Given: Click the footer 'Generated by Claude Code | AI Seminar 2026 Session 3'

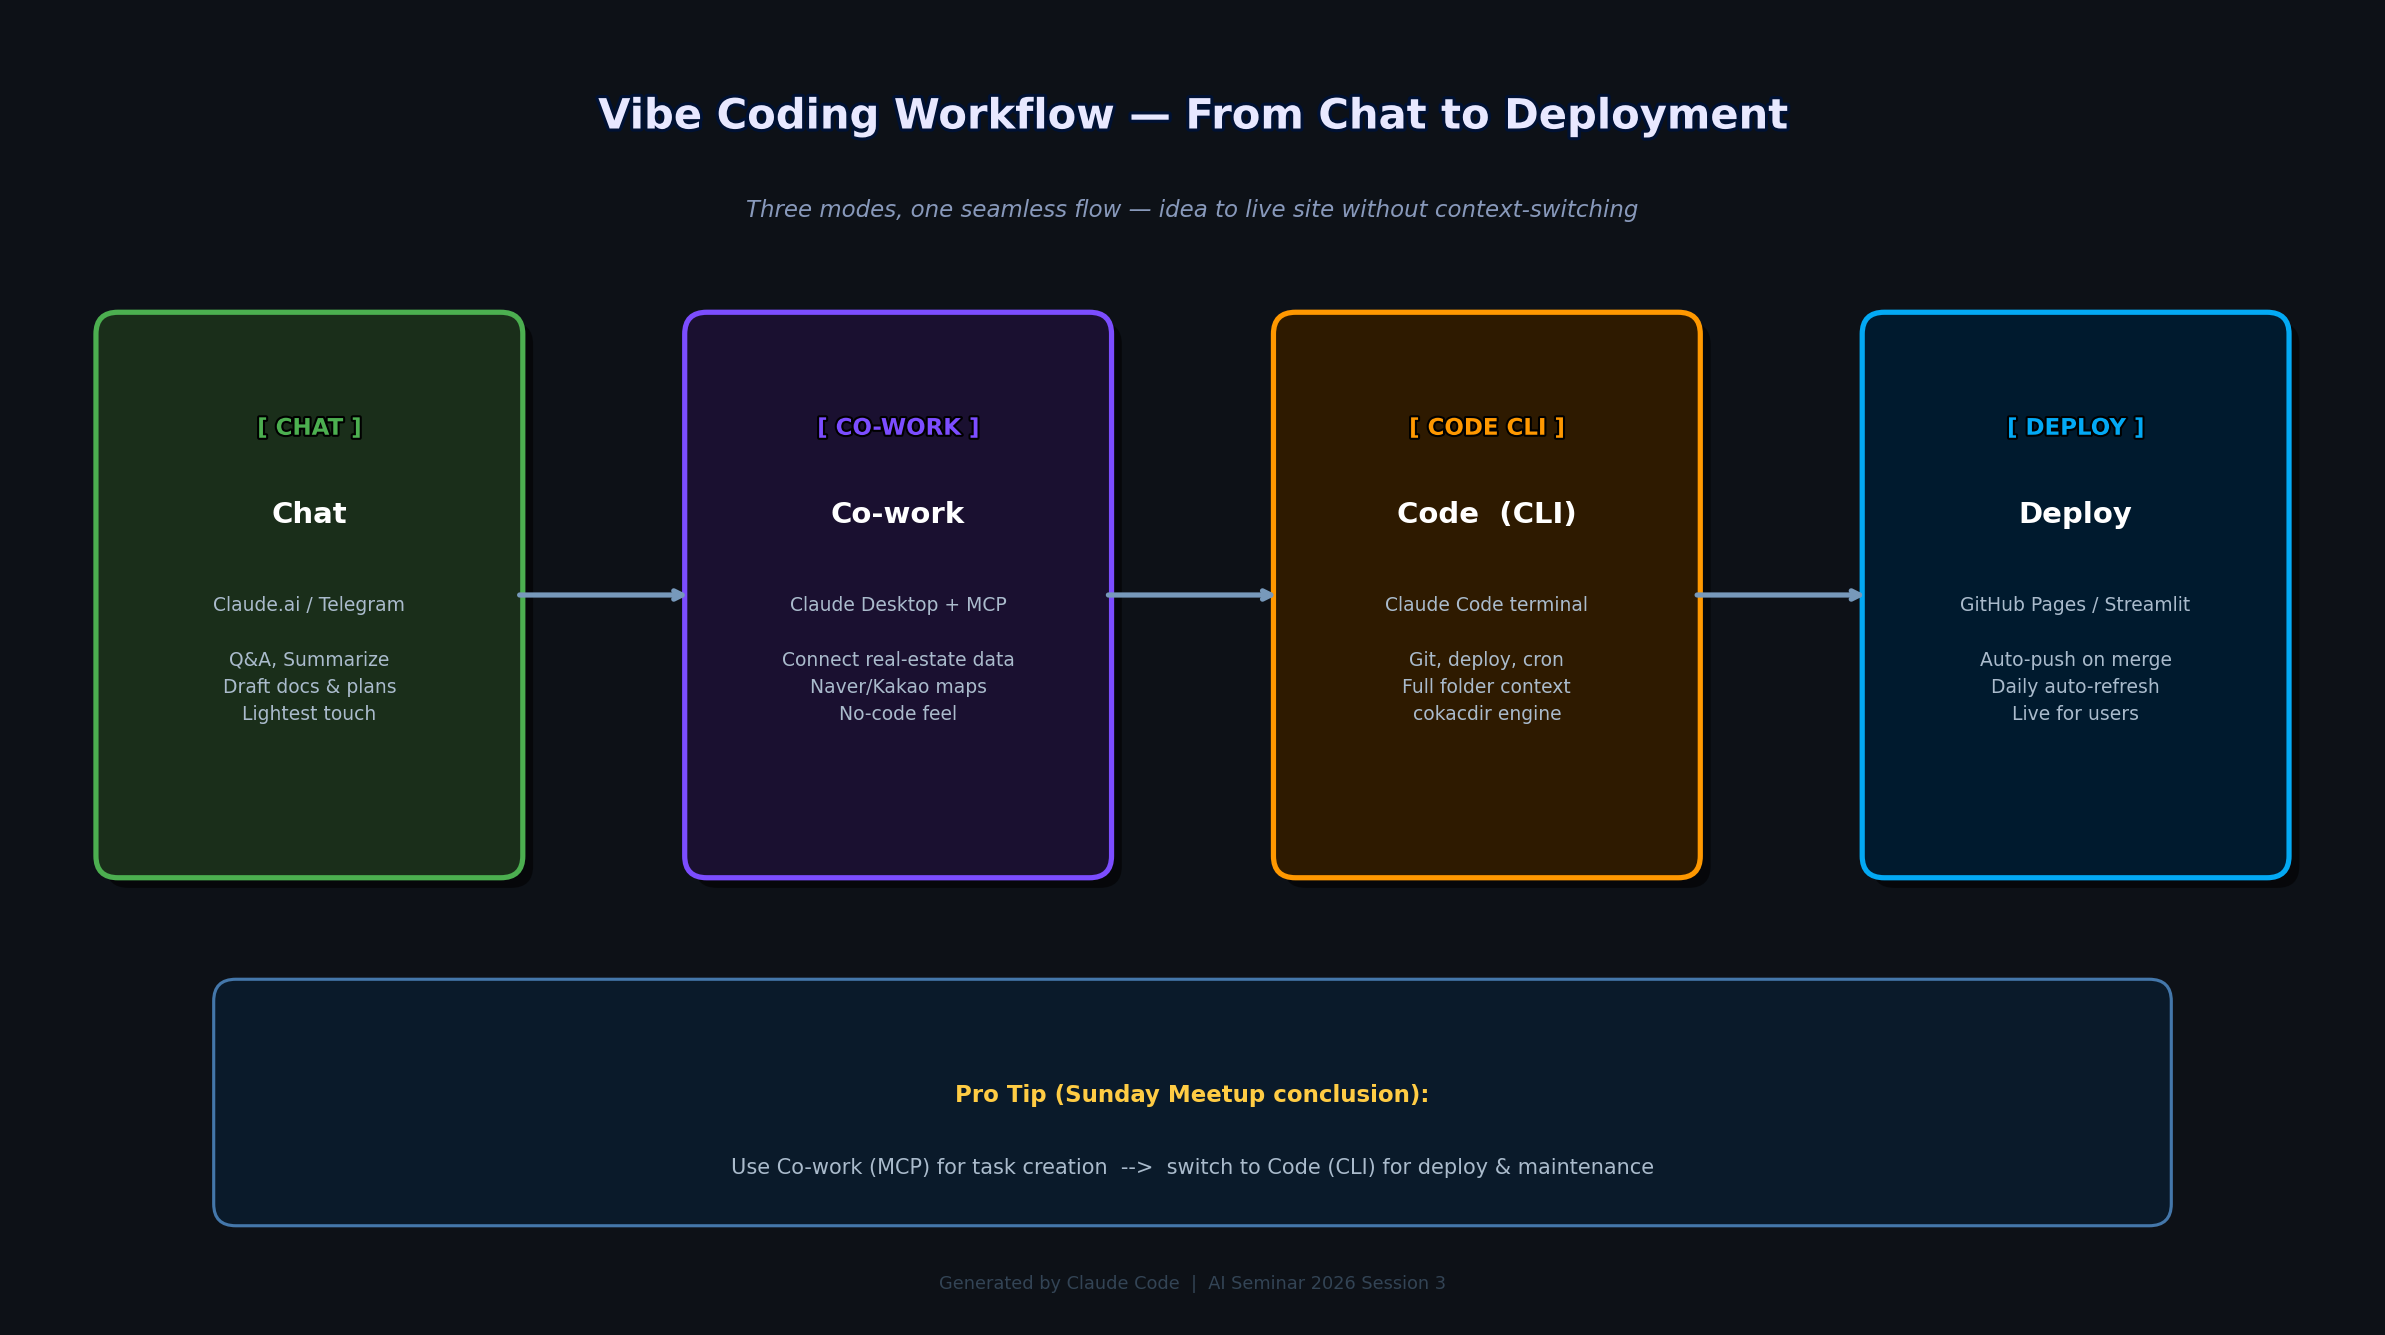Looking at the screenshot, I should (x=1192, y=1283).
